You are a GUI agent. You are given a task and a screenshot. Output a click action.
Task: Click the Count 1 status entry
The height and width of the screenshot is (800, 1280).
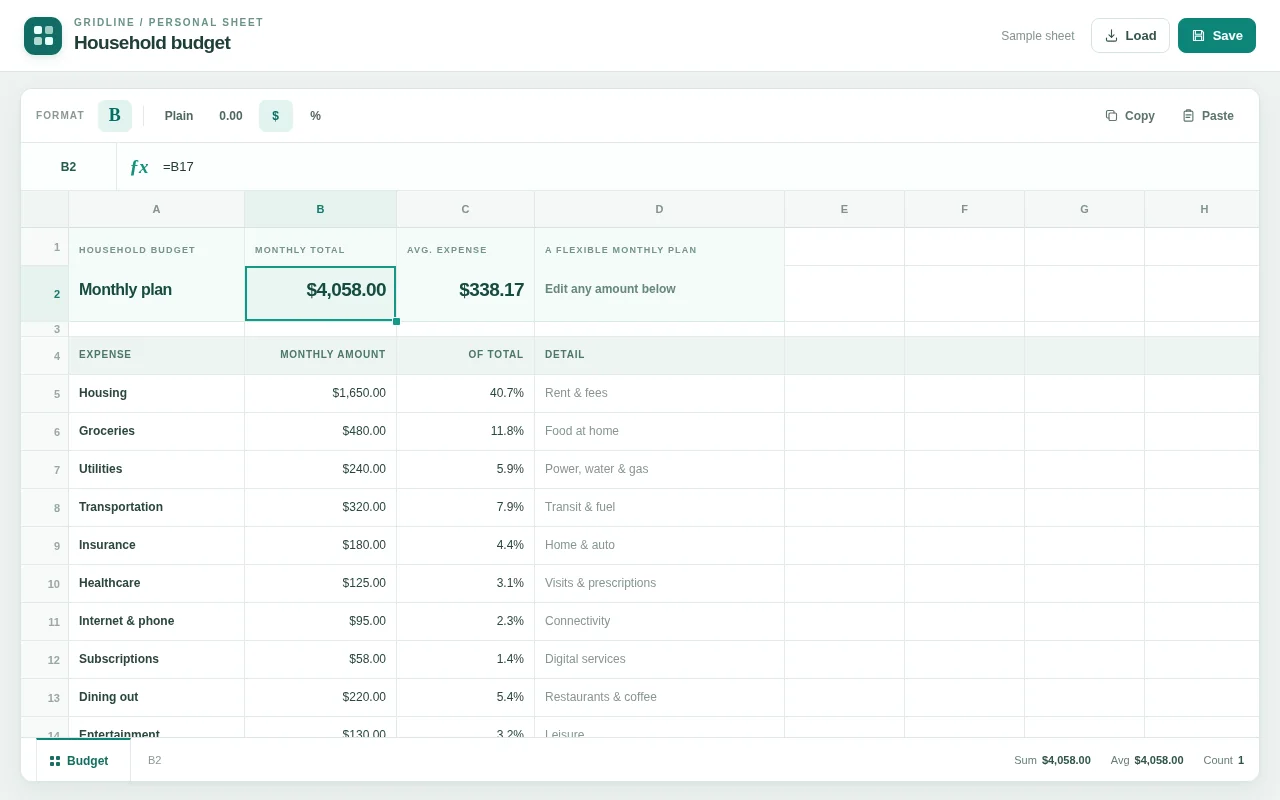pos(1224,760)
